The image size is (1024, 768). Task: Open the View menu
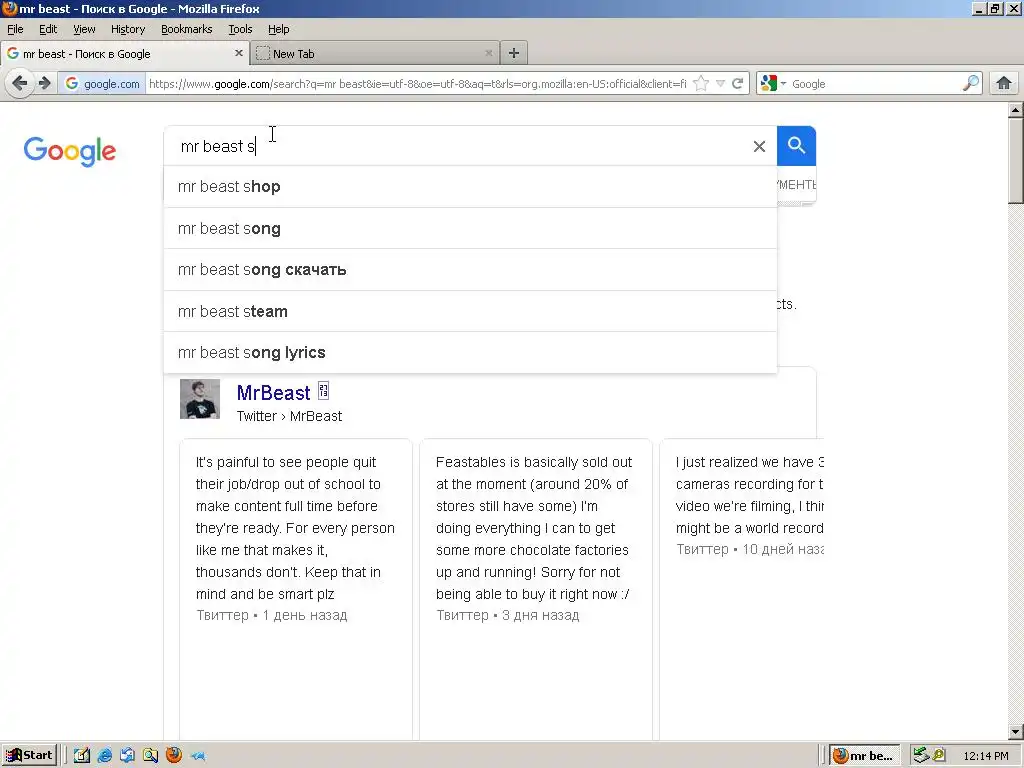tap(84, 29)
